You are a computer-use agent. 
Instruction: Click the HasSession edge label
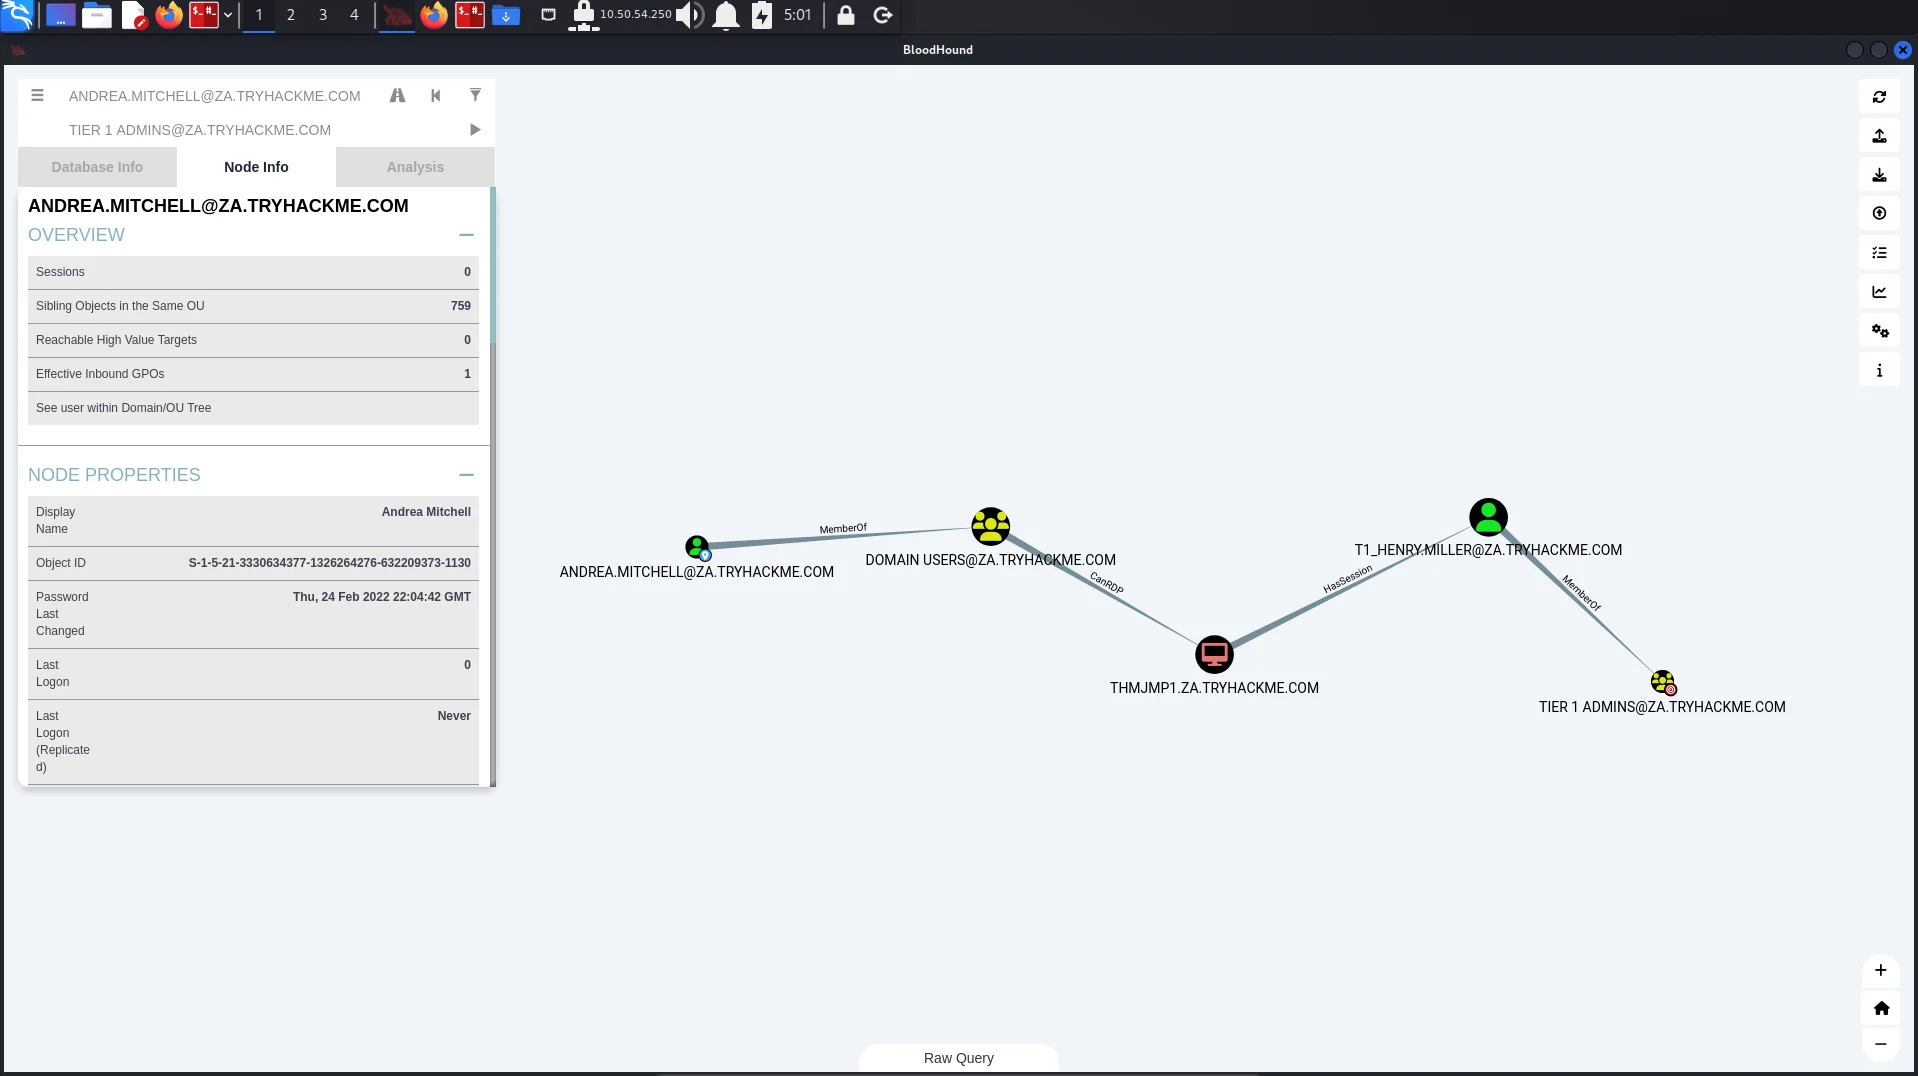[1347, 579]
